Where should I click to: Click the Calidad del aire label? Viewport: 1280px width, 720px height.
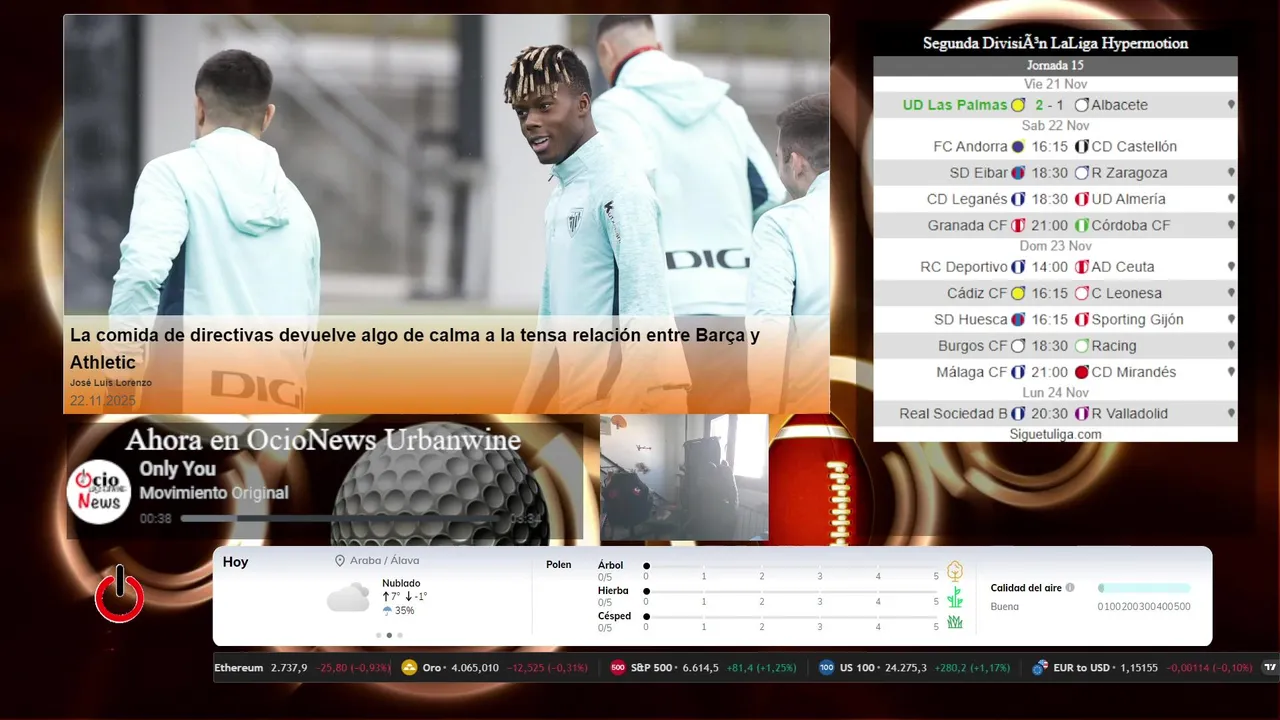point(1026,588)
